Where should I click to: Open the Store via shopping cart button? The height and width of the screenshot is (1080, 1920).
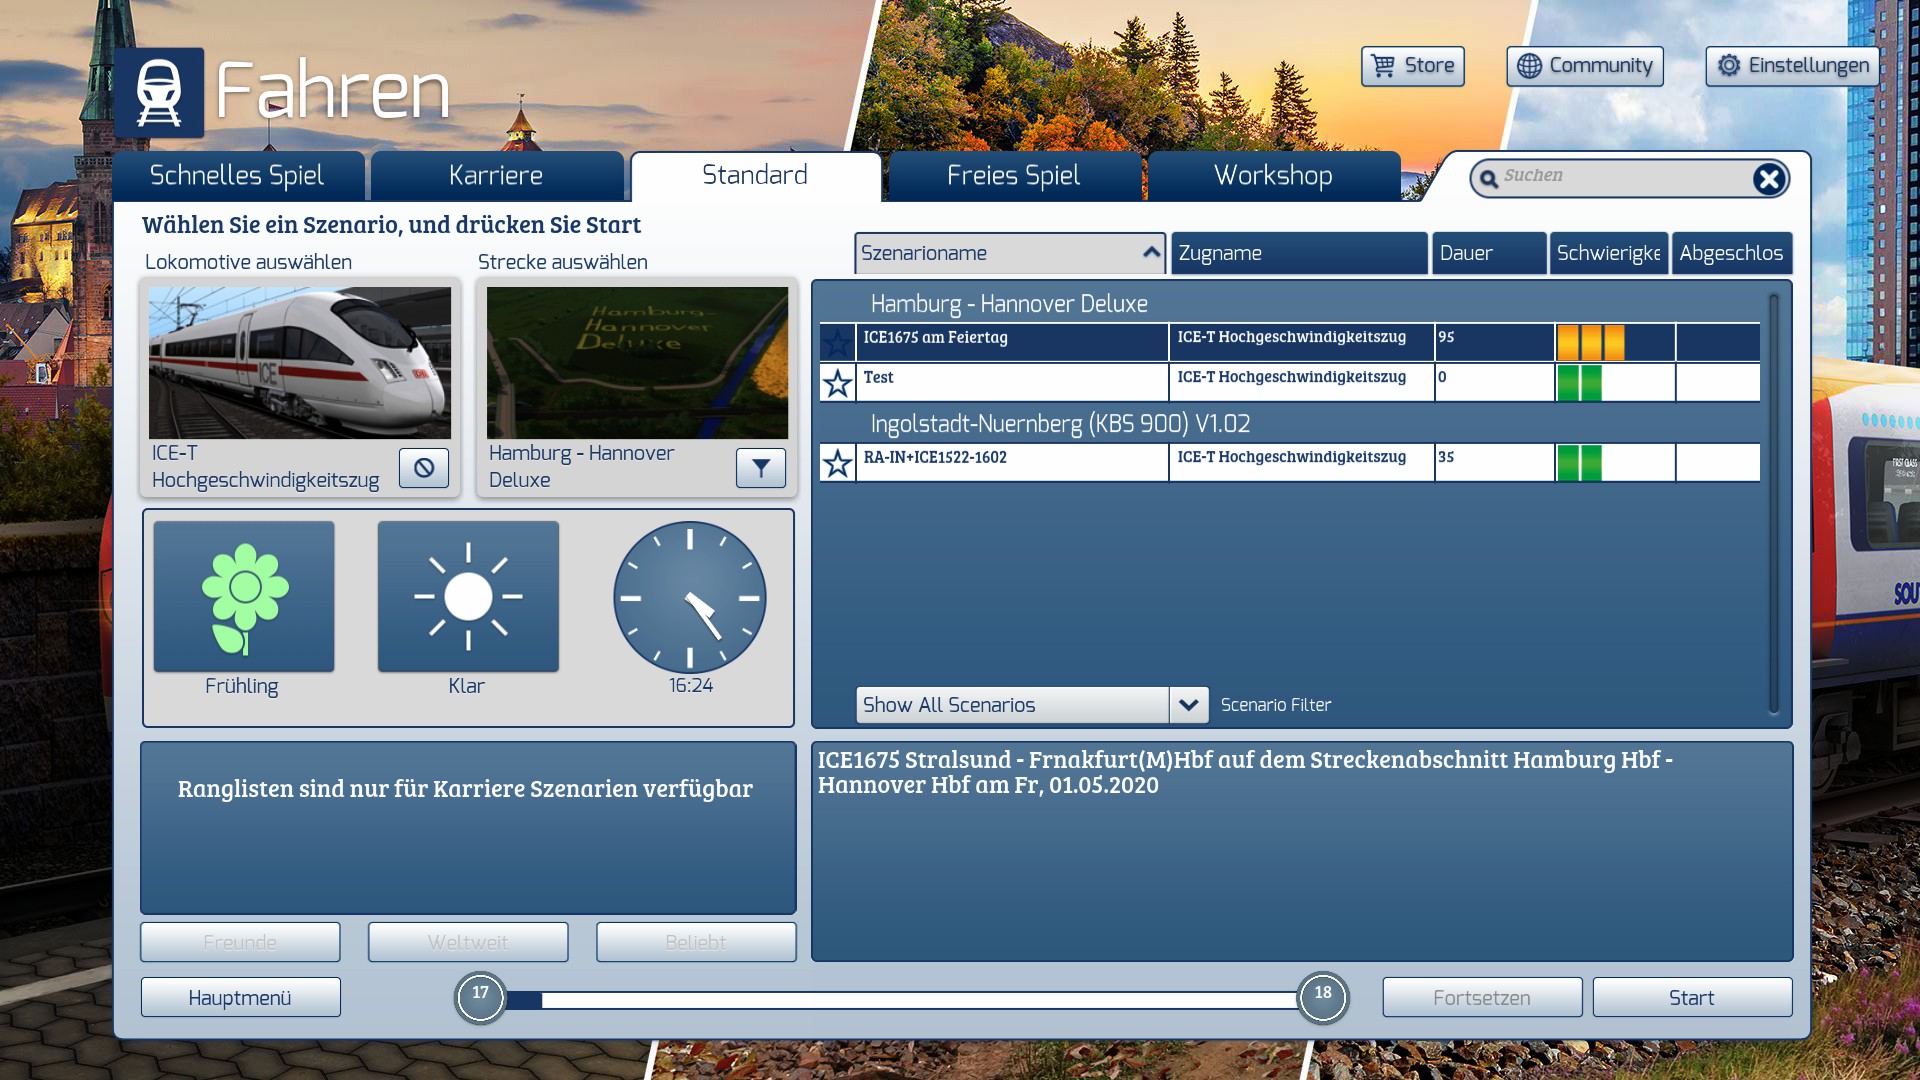point(1412,66)
